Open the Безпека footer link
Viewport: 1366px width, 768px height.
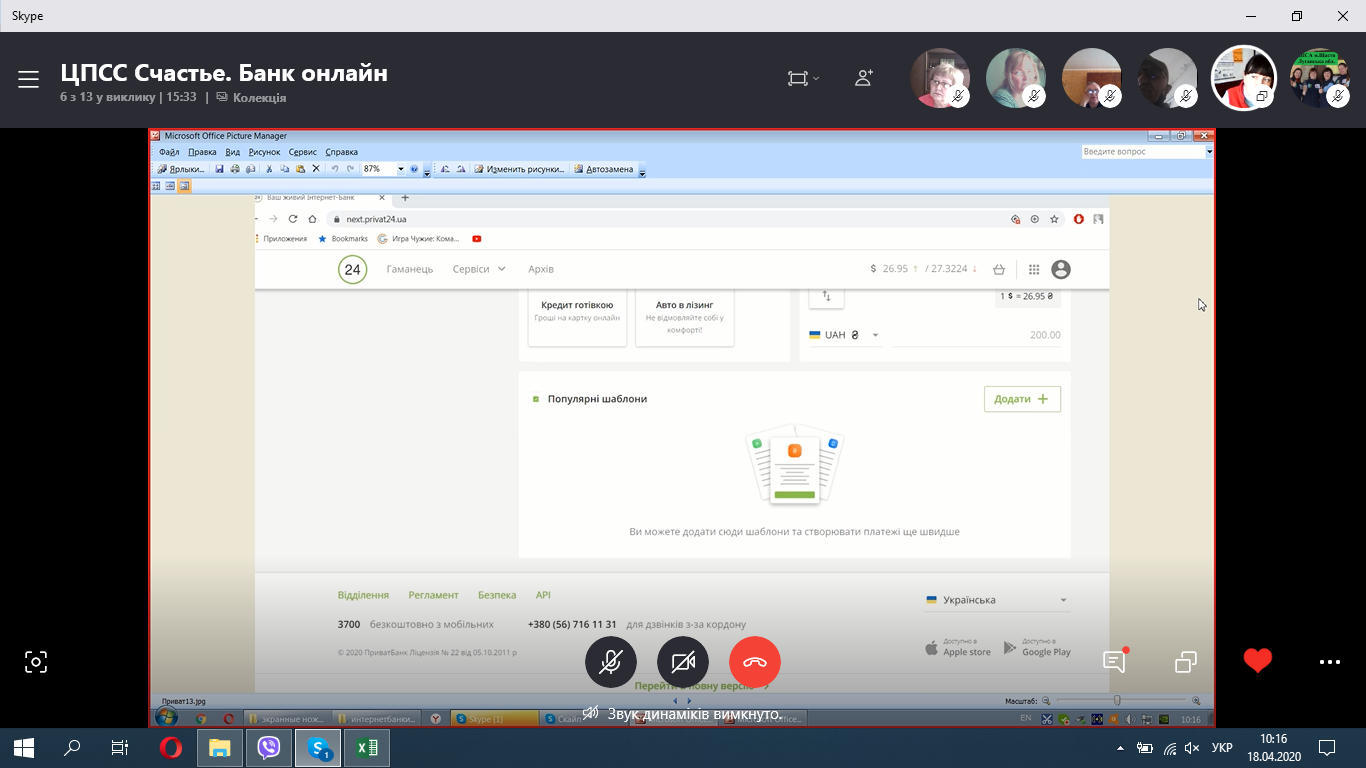497,595
